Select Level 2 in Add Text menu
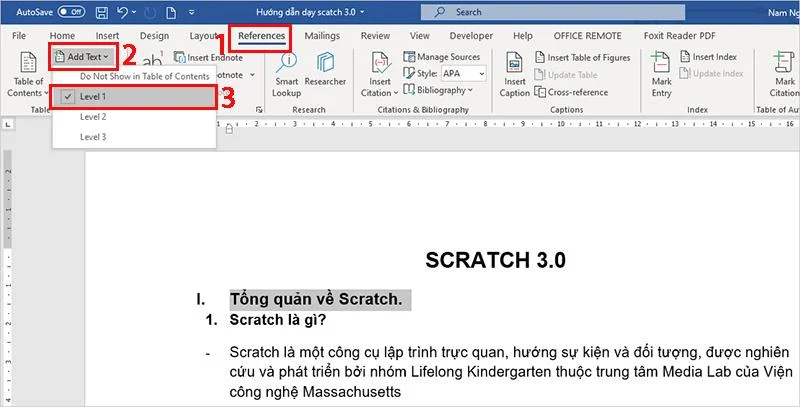The image size is (800, 407). pos(134,117)
